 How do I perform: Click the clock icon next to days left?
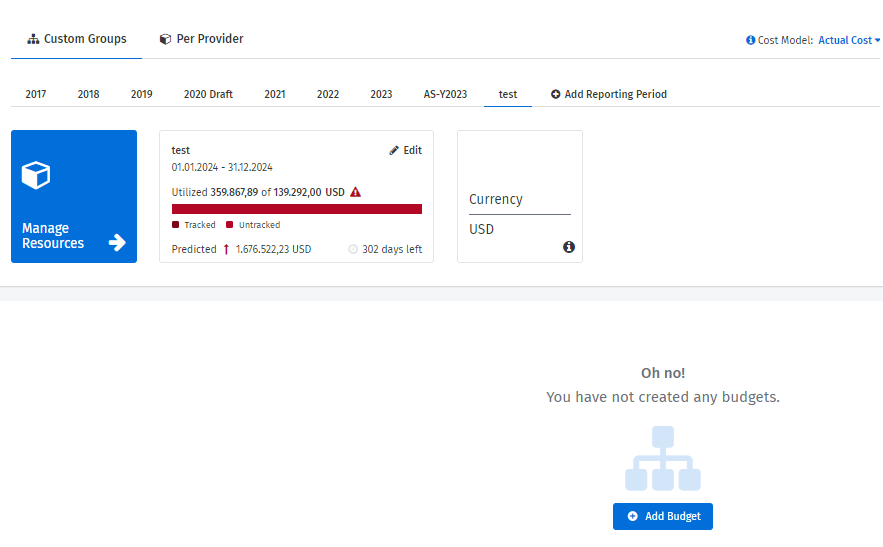353,249
